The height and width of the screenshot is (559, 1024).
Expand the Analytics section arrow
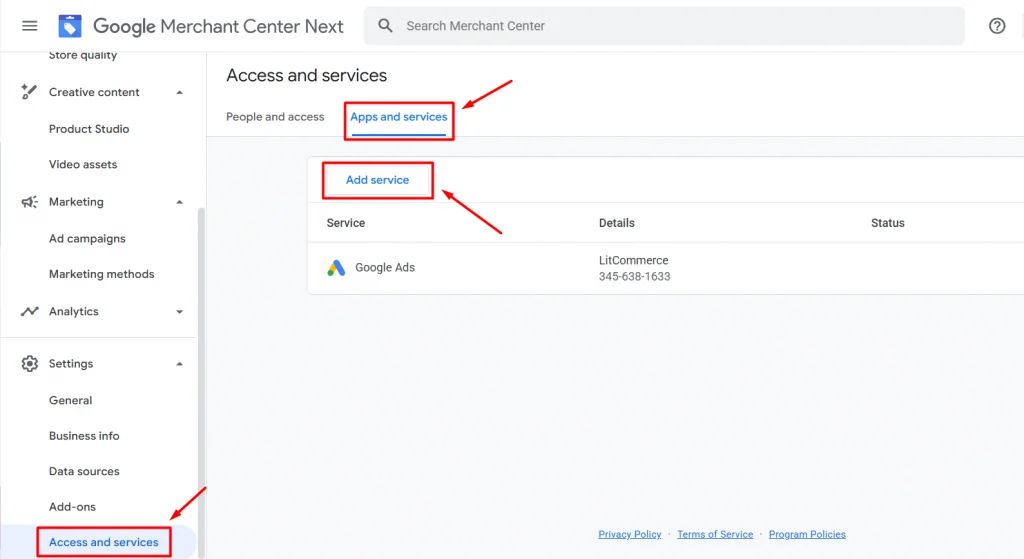coord(179,311)
